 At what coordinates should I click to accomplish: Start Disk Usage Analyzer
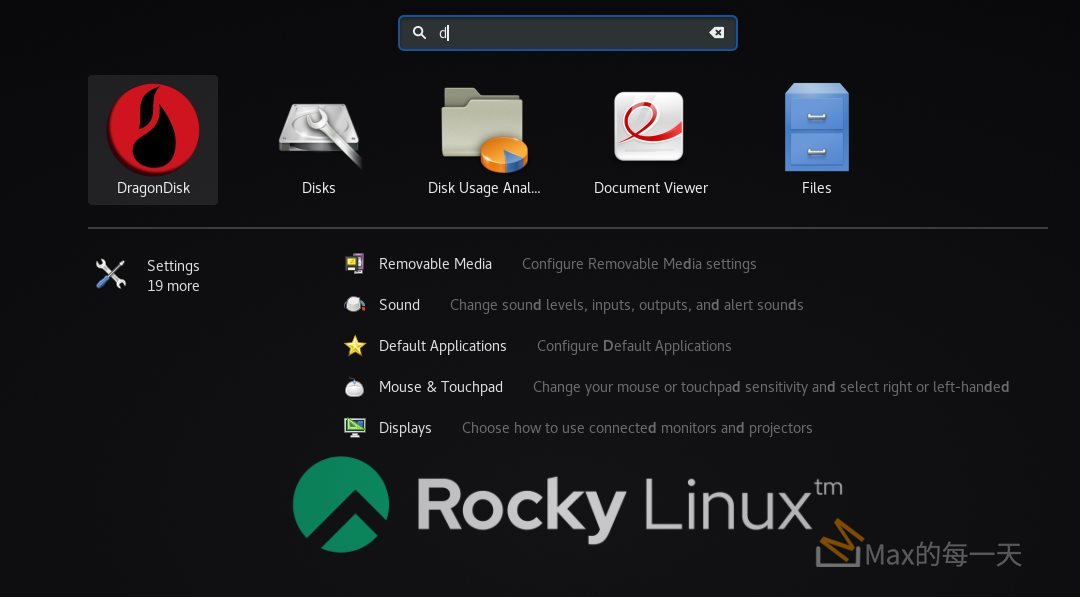pos(483,139)
